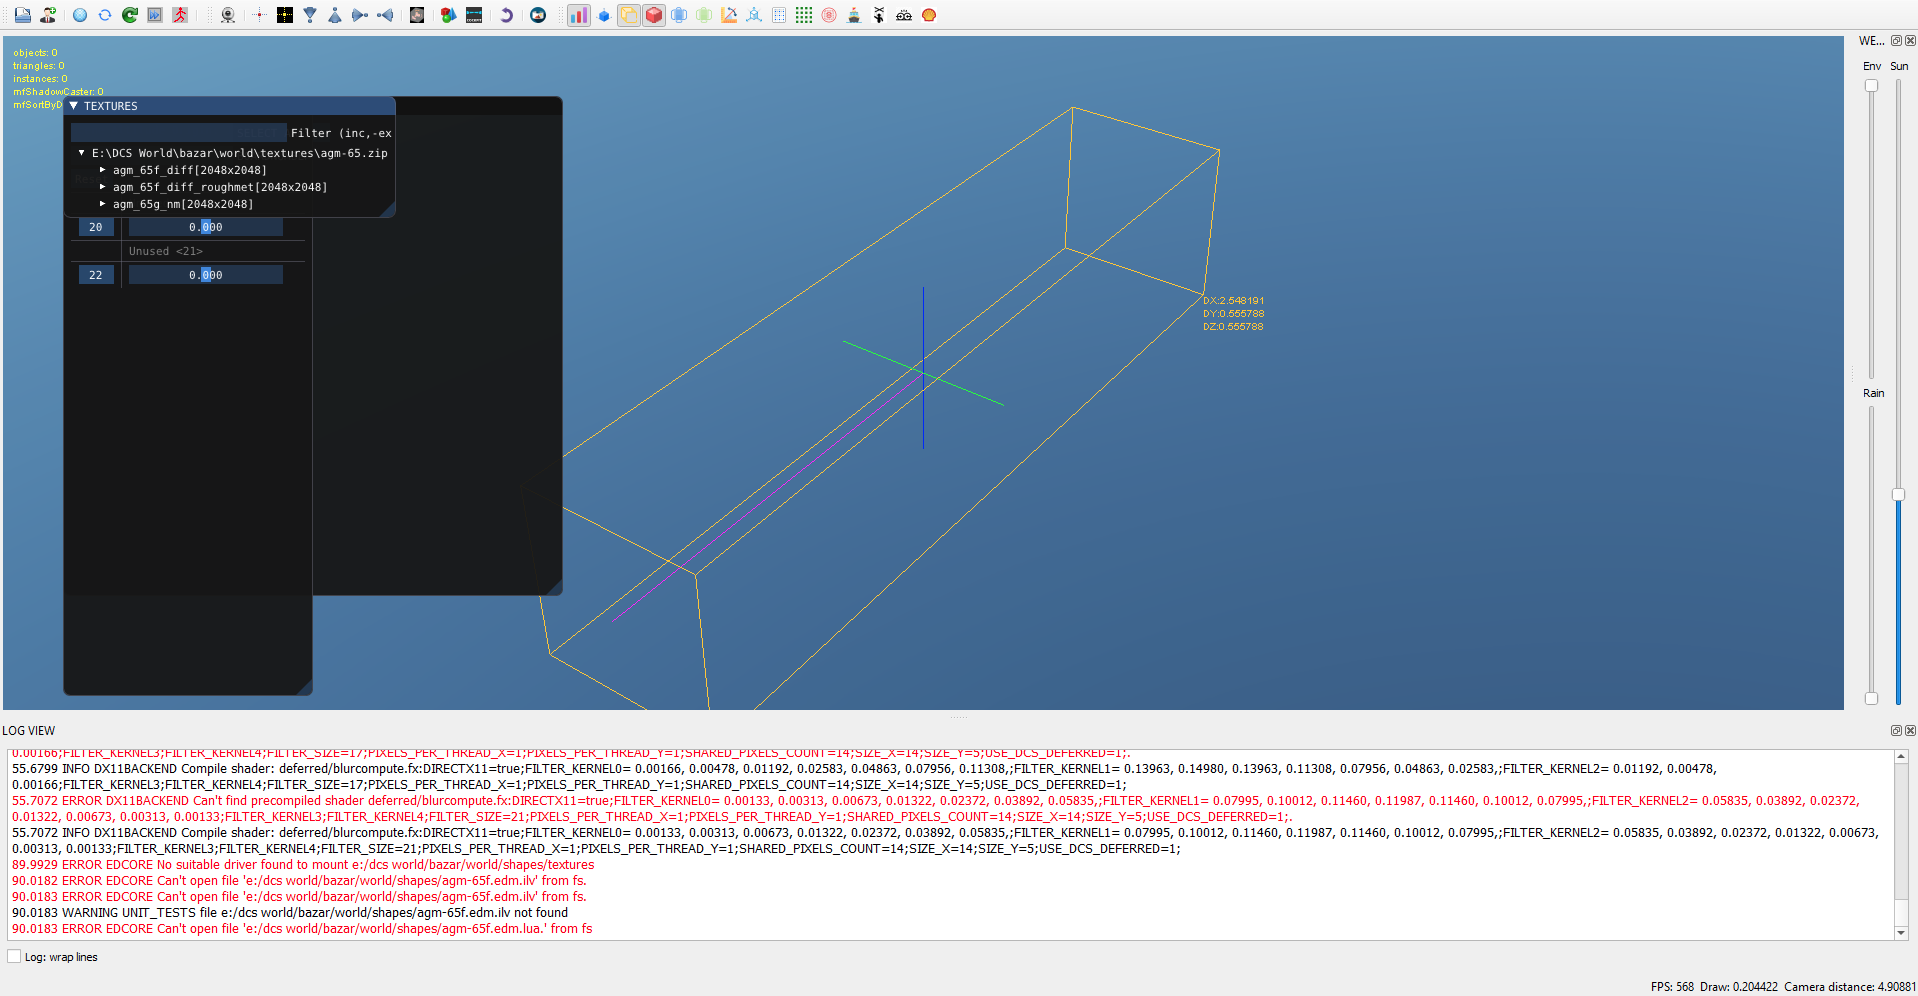Click the purple undo arrow icon
The height and width of the screenshot is (996, 1918).
506,15
